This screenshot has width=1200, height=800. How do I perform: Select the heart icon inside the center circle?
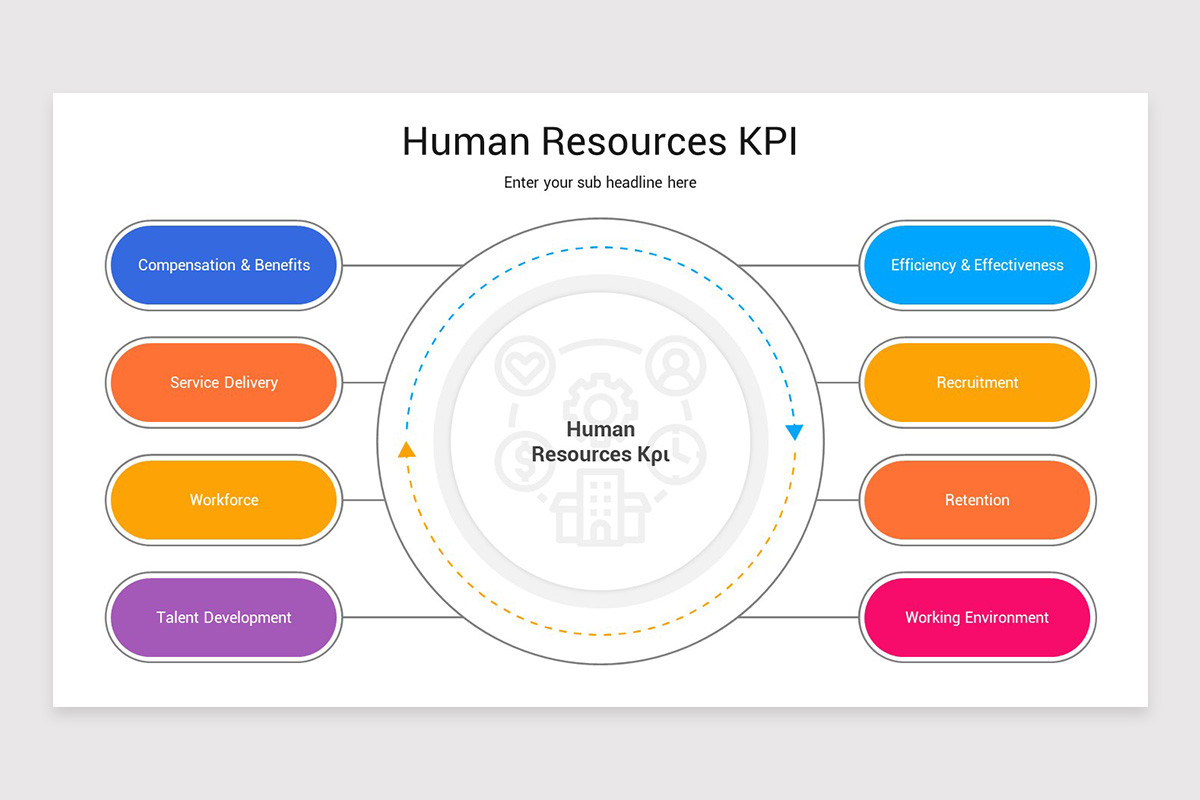(x=524, y=365)
